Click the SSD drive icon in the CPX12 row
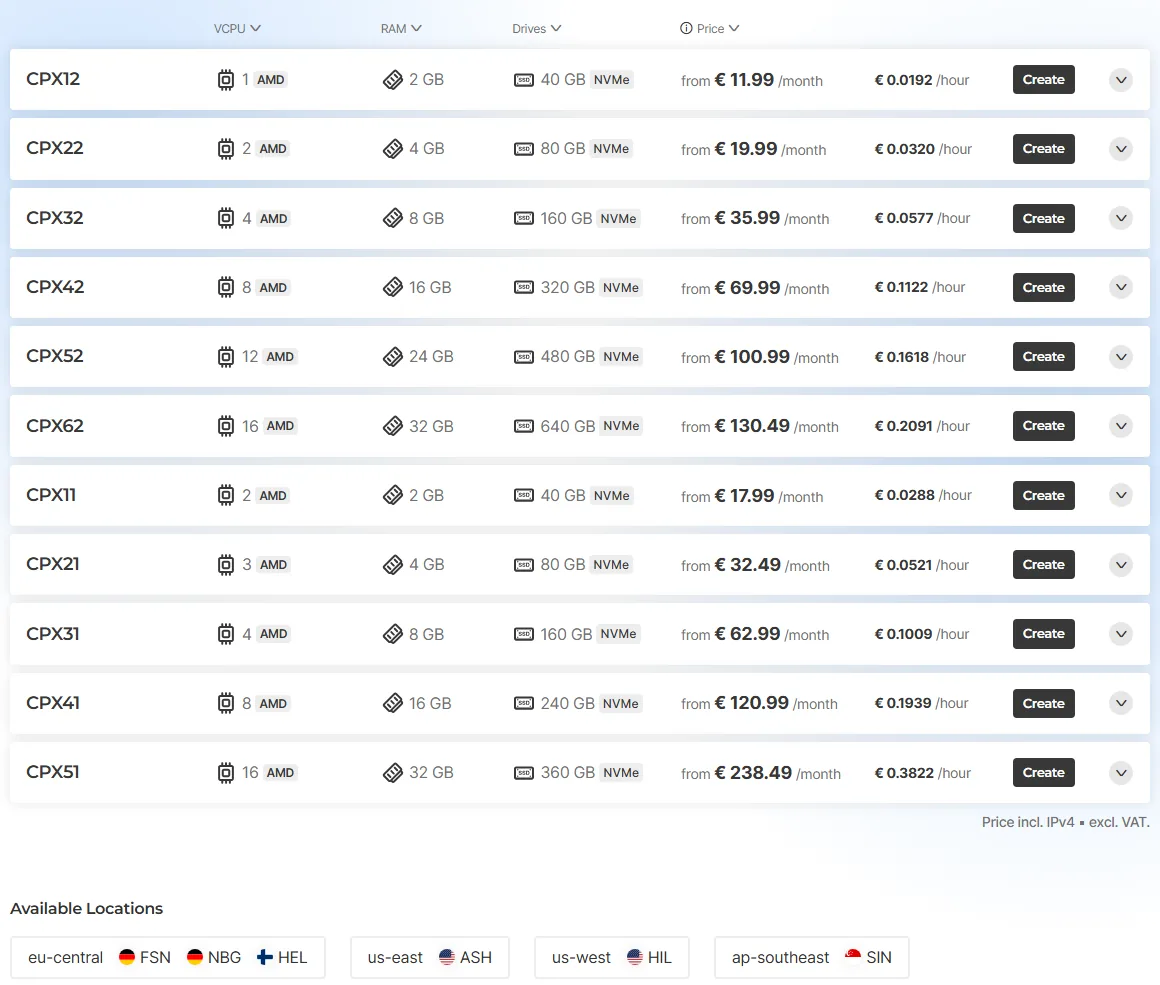Viewport: 1160px width, 985px height. pyautogui.click(x=524, y=80)
